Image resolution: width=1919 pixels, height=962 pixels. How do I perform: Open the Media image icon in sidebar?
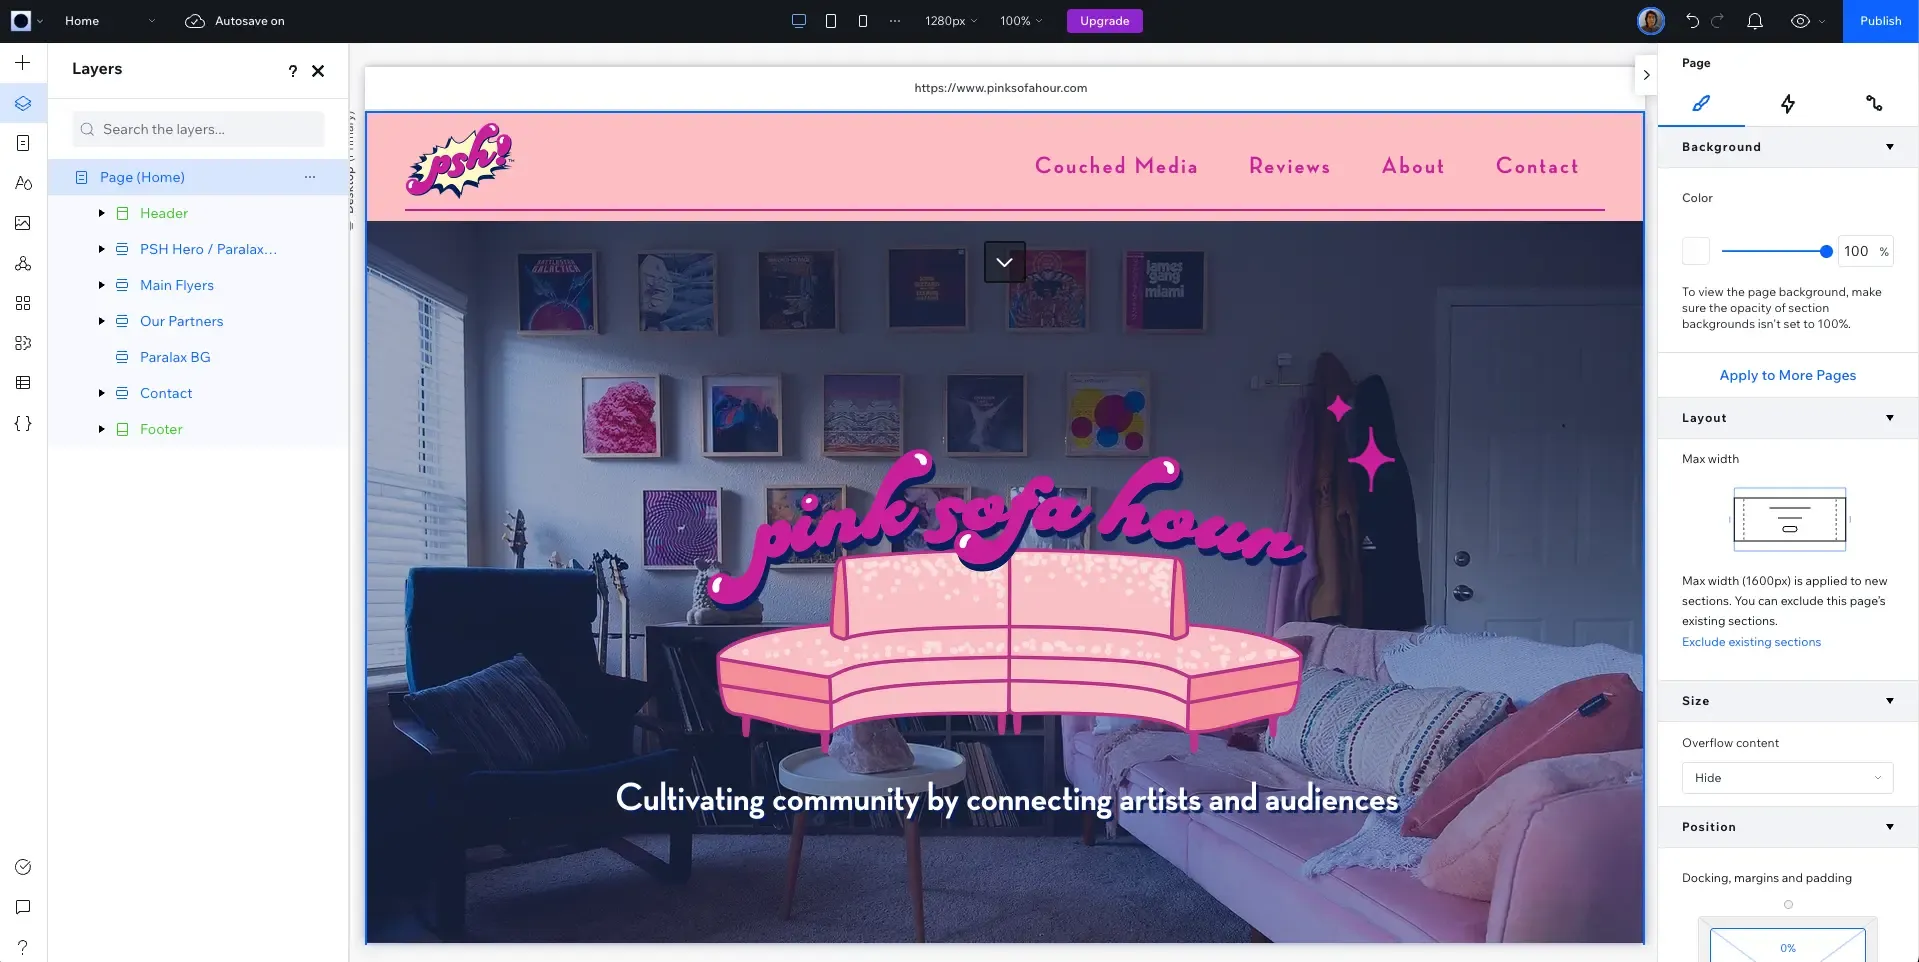[x=23, y=223]
